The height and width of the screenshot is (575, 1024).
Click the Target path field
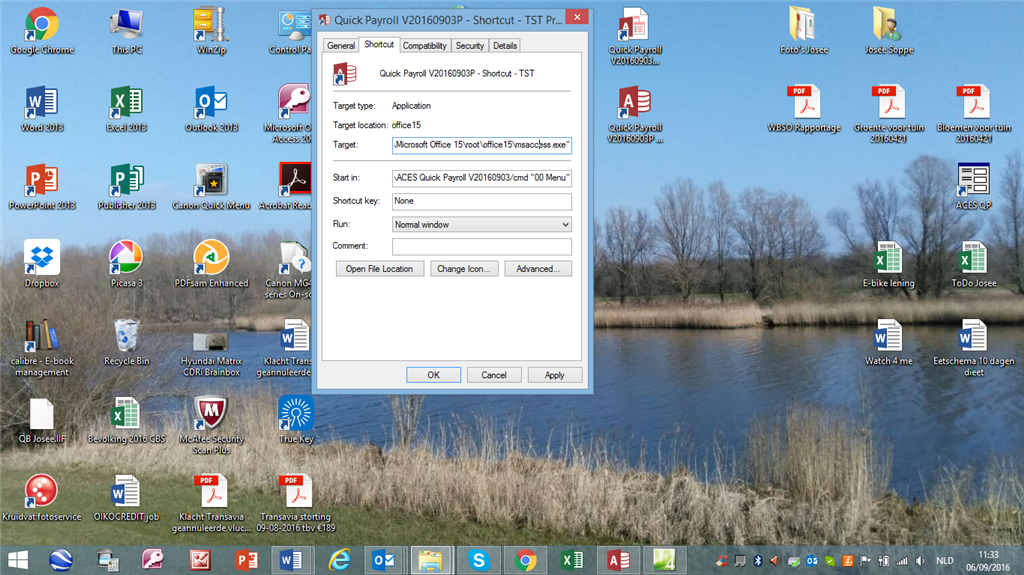point(482,145)
